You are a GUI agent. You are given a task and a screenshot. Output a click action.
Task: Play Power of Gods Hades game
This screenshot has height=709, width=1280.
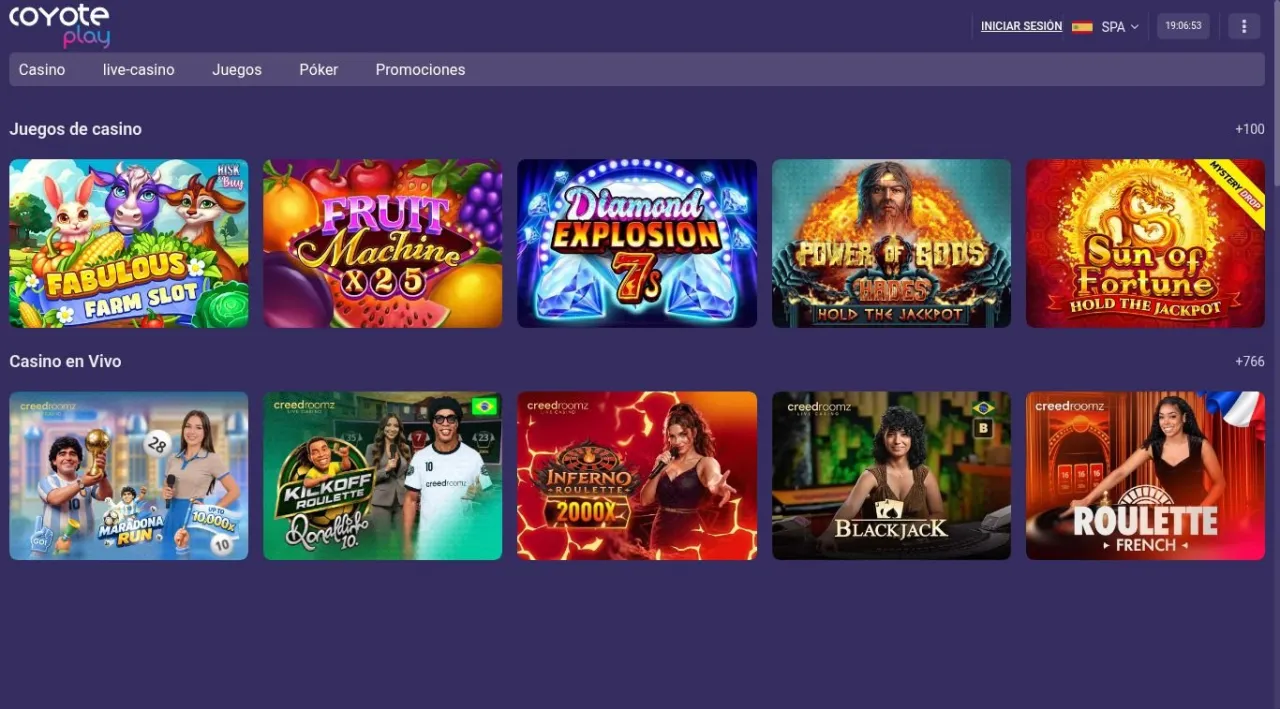click(891, 243)
